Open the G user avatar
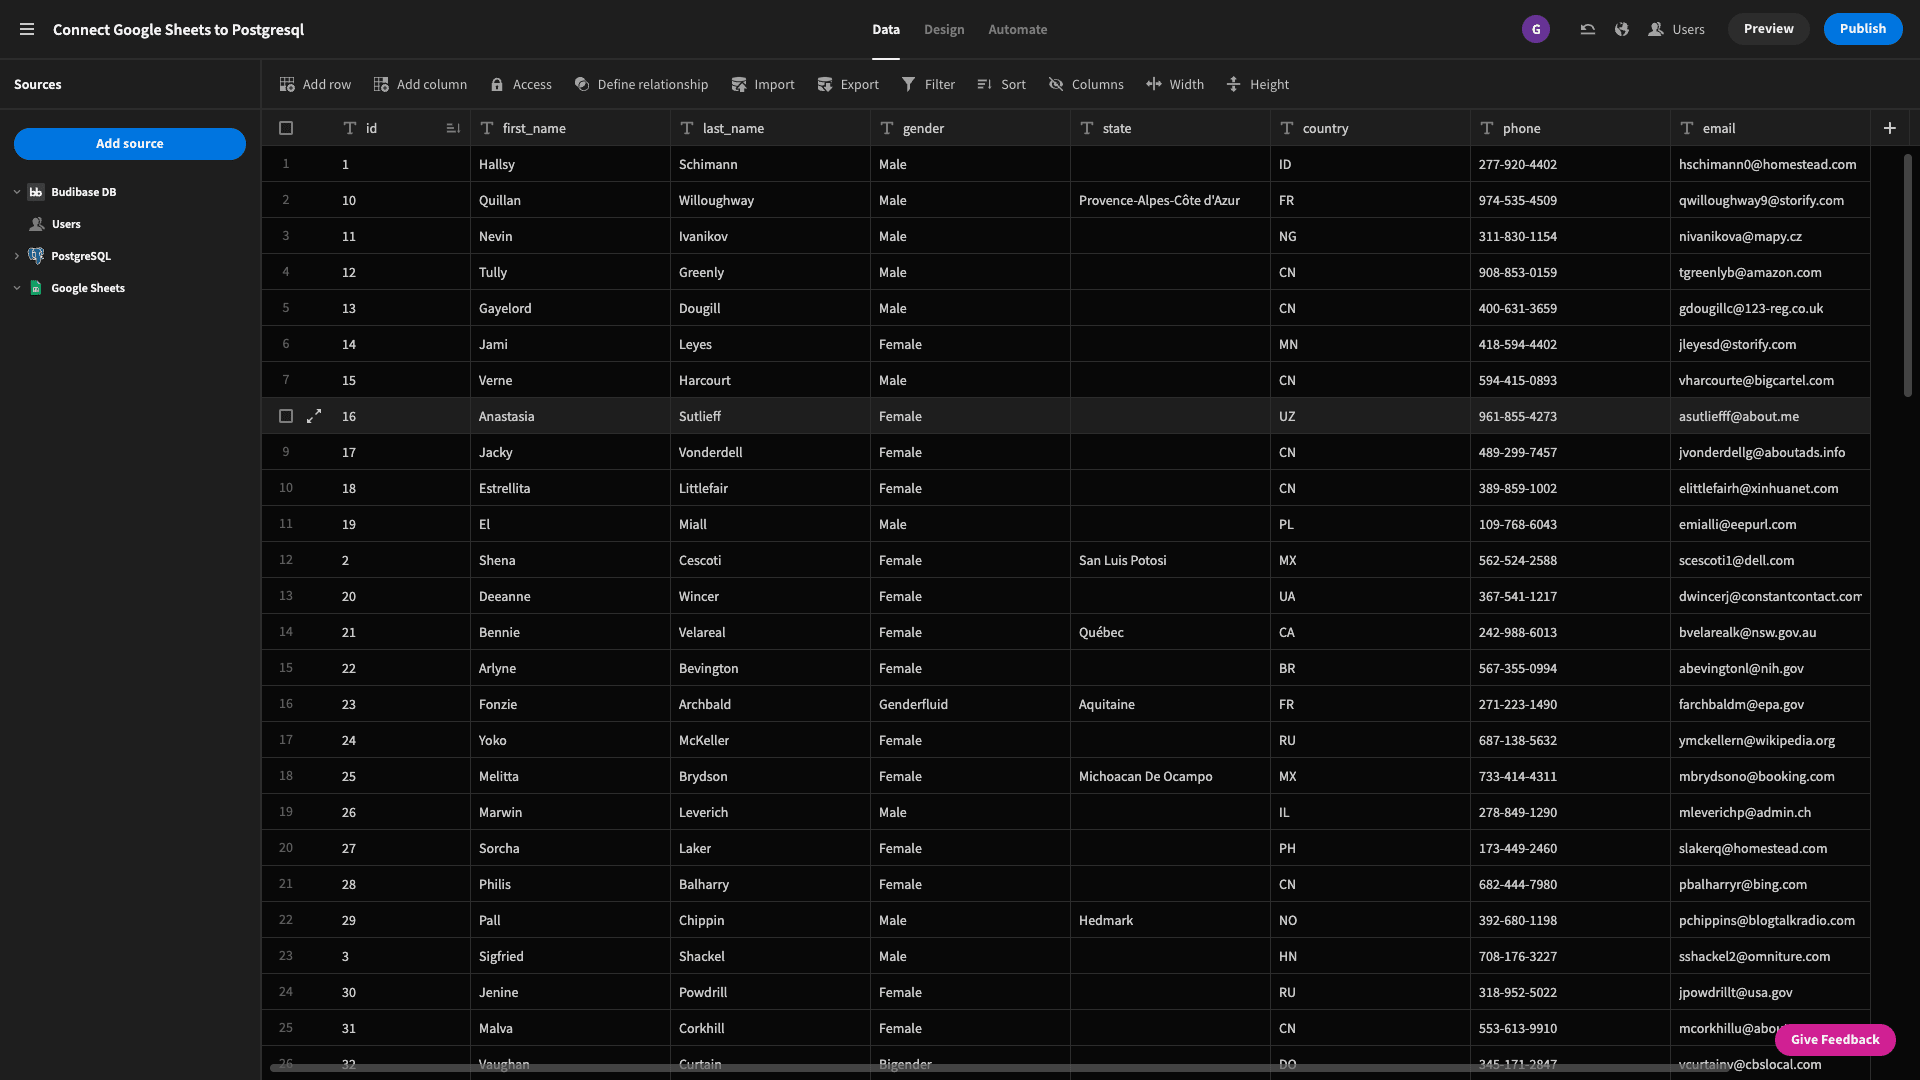This screenshot has height=1080, width=1920. pos(1536,29)
